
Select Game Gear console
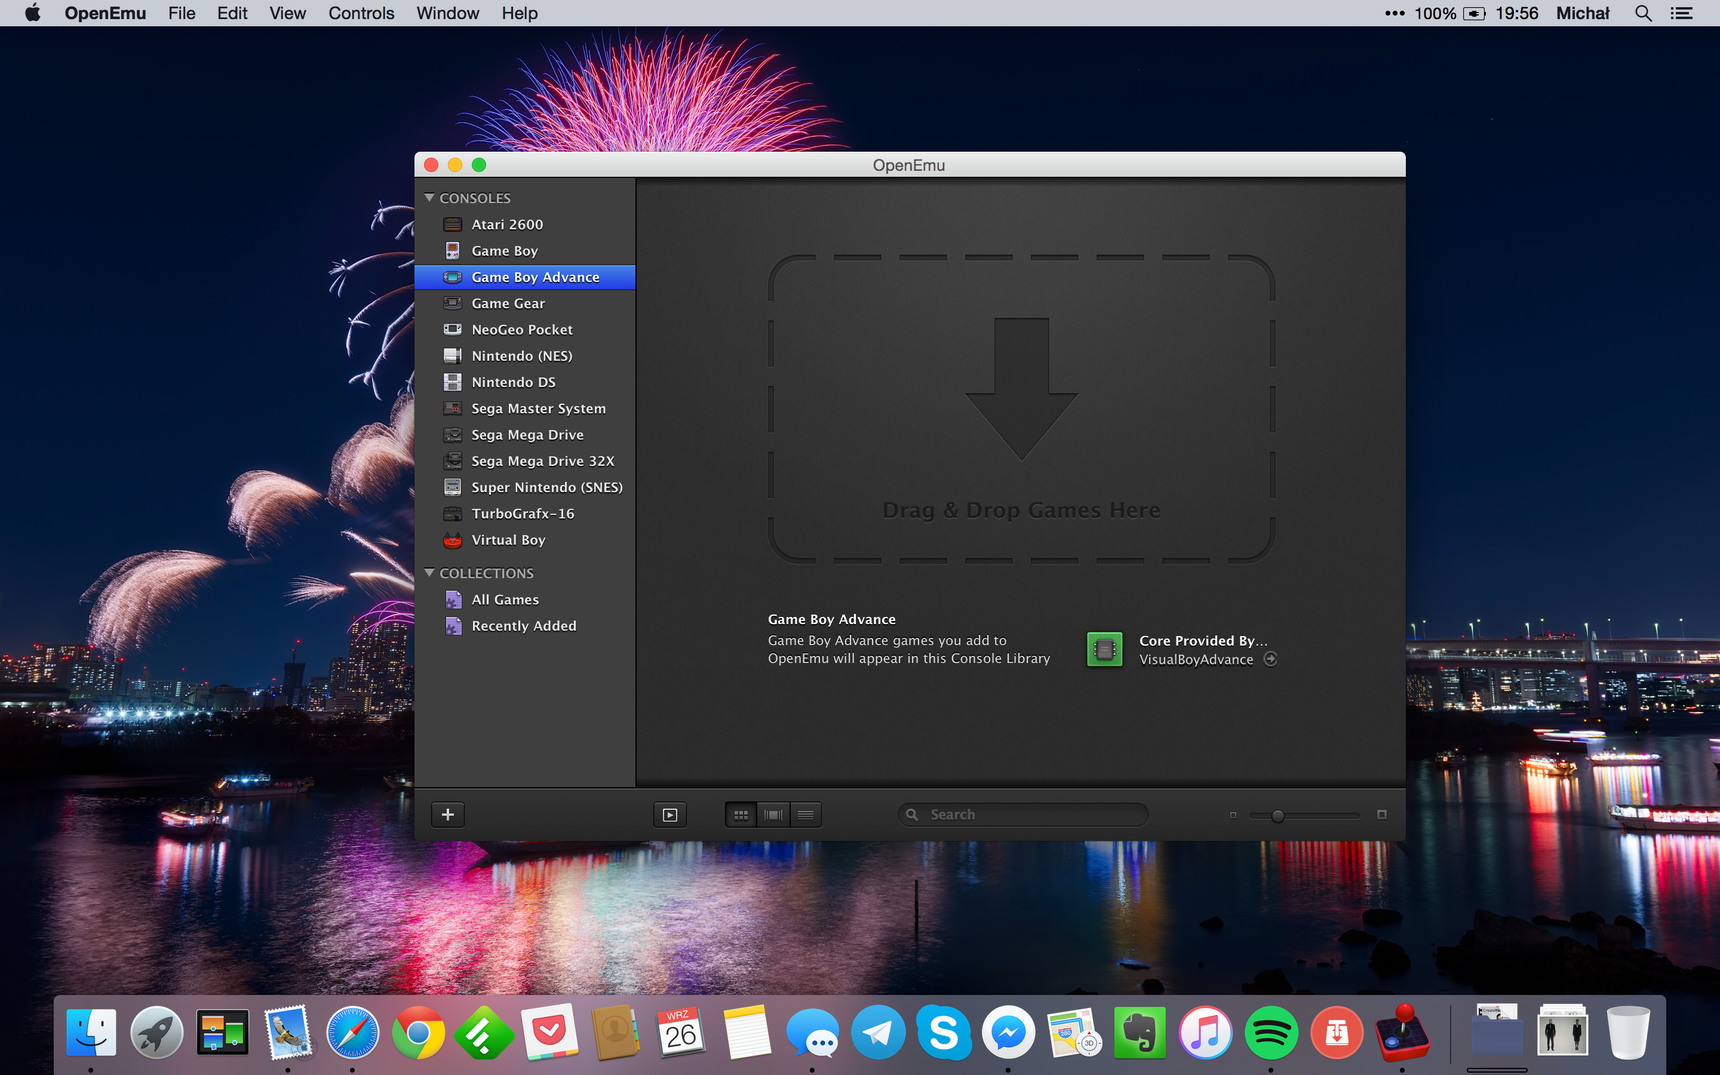coord(525,303)
